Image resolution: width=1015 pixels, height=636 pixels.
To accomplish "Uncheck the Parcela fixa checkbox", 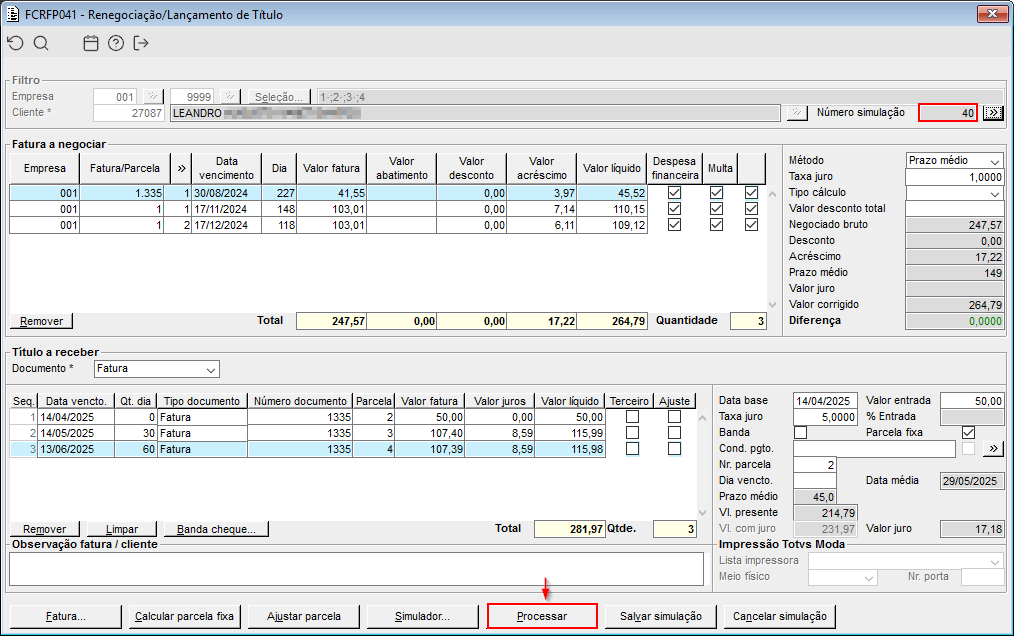I will point(967,432).
